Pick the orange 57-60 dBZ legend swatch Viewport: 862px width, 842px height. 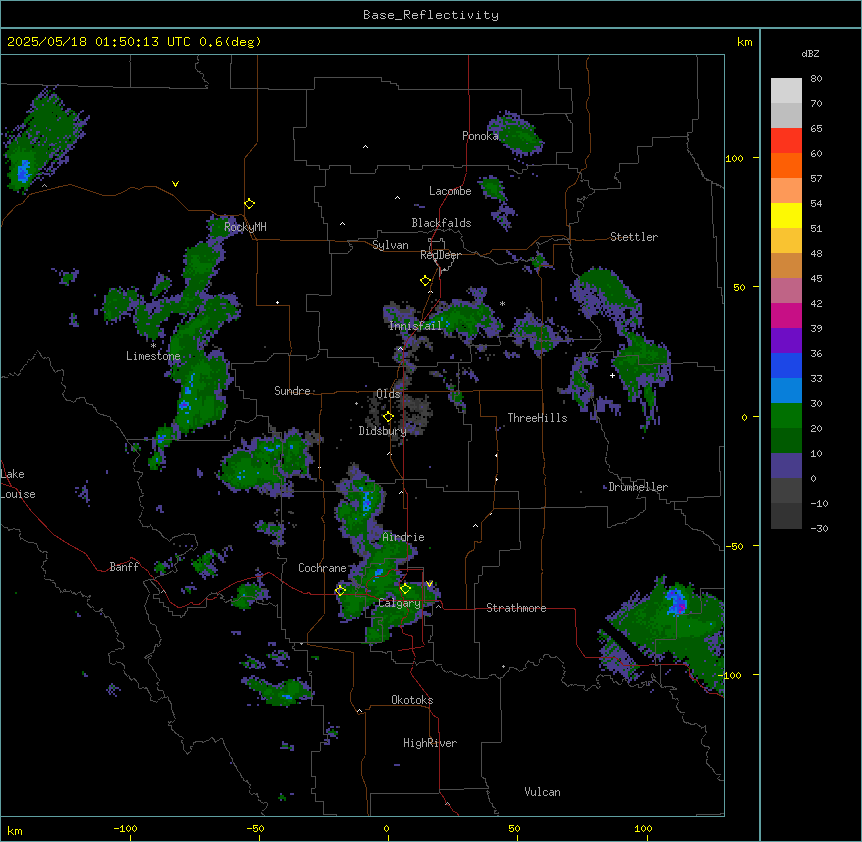point(786,165)
